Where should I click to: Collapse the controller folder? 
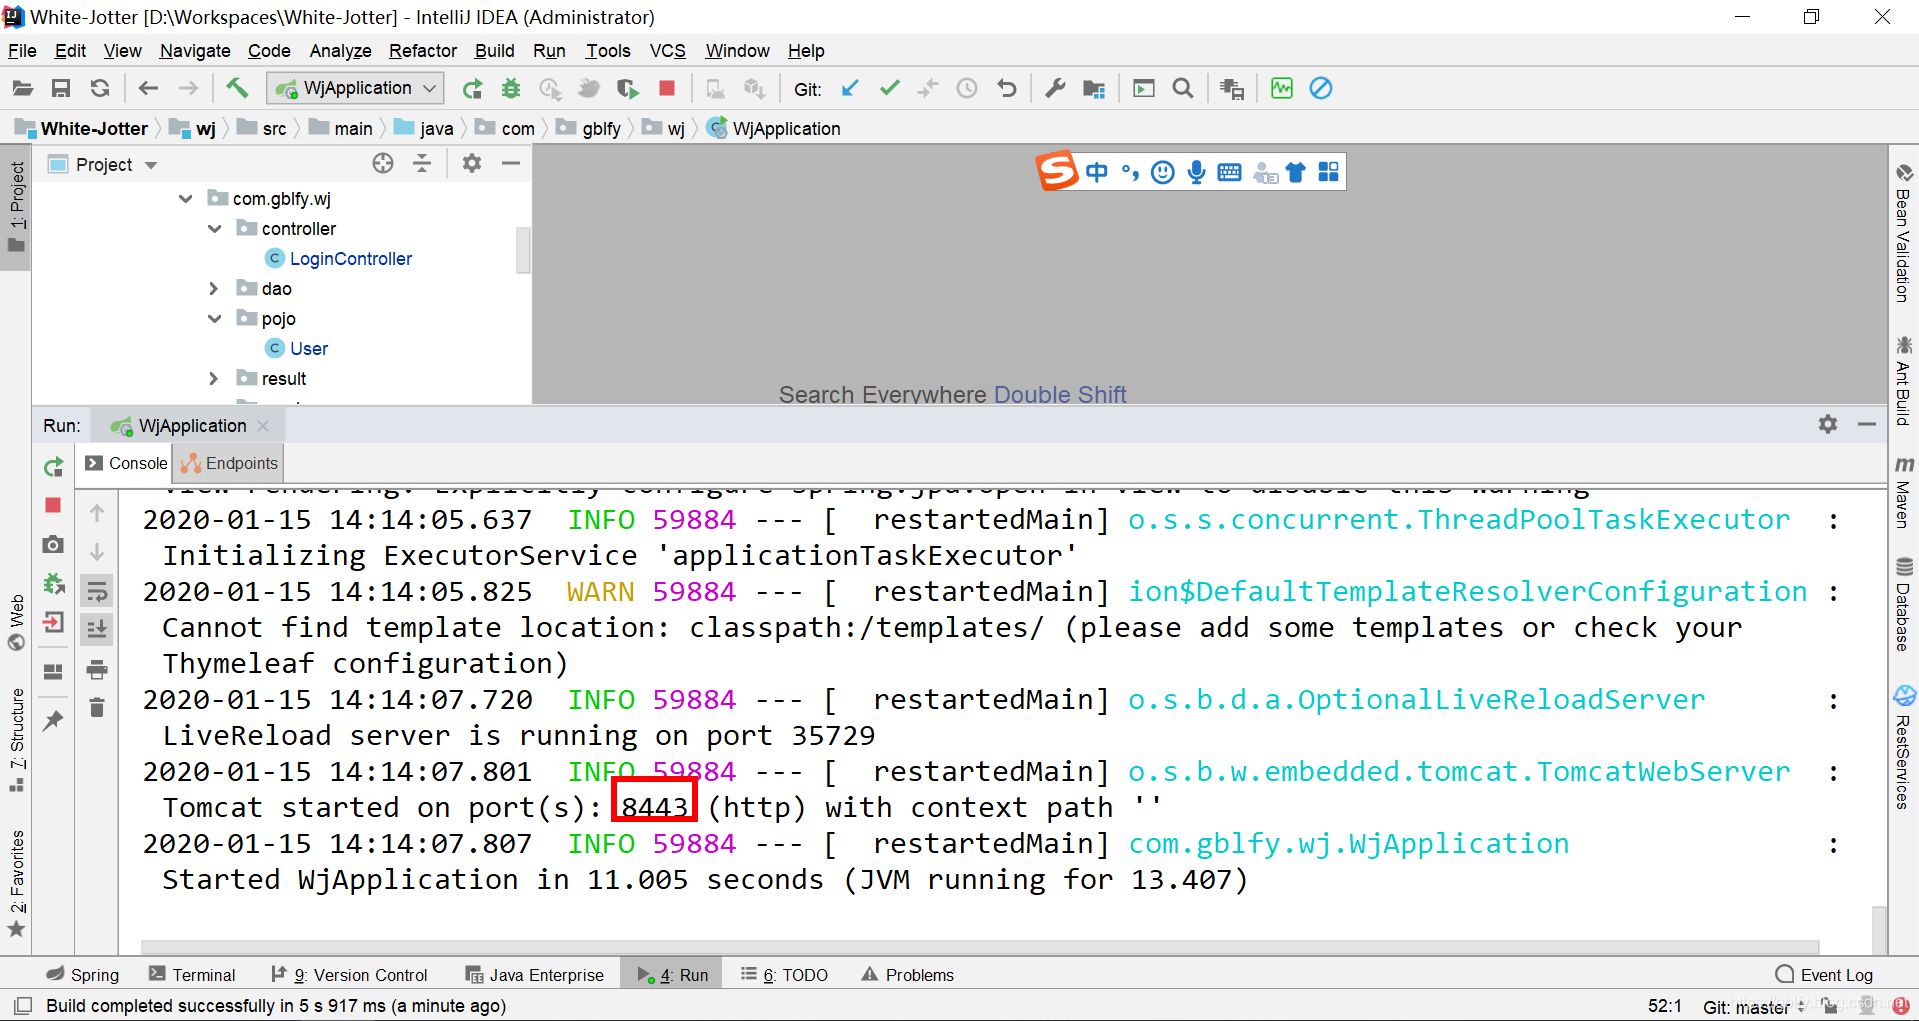coord(214,229)
